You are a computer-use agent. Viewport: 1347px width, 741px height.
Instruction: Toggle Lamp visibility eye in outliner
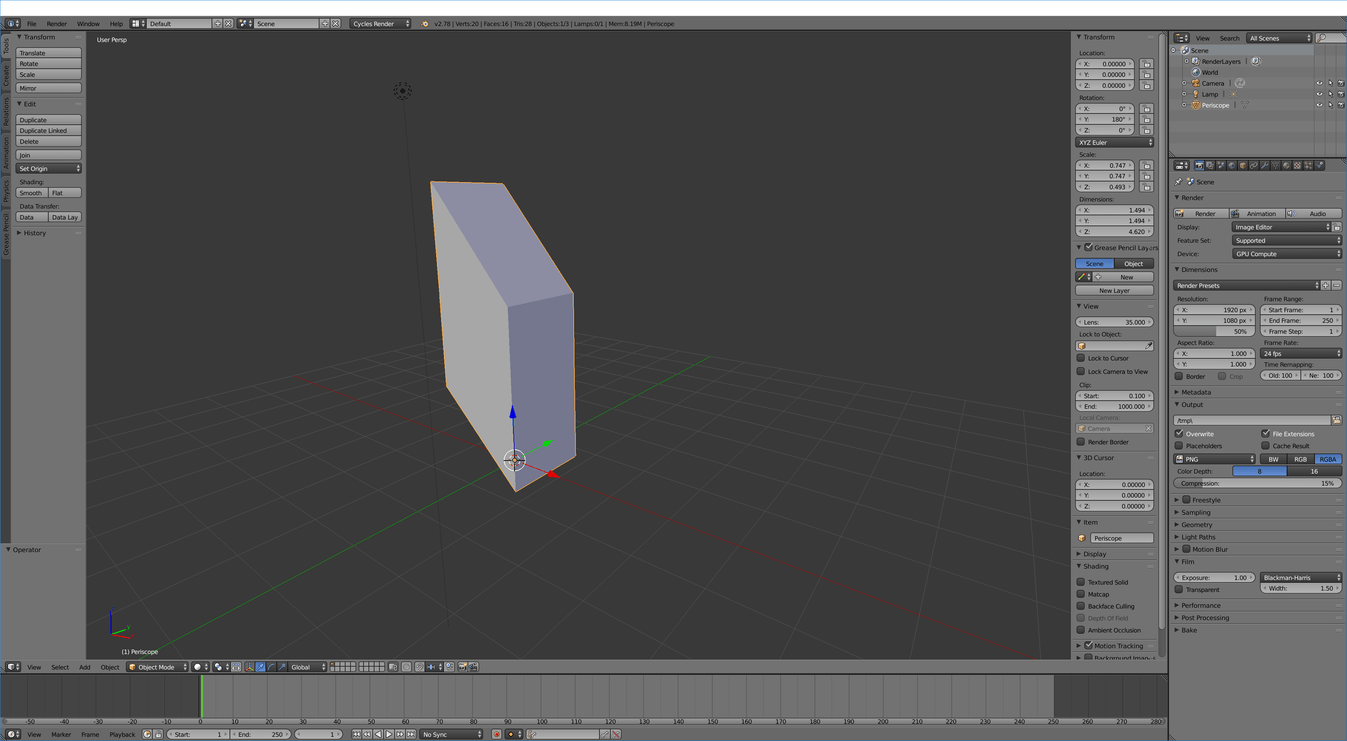(x=1319, y=94)
